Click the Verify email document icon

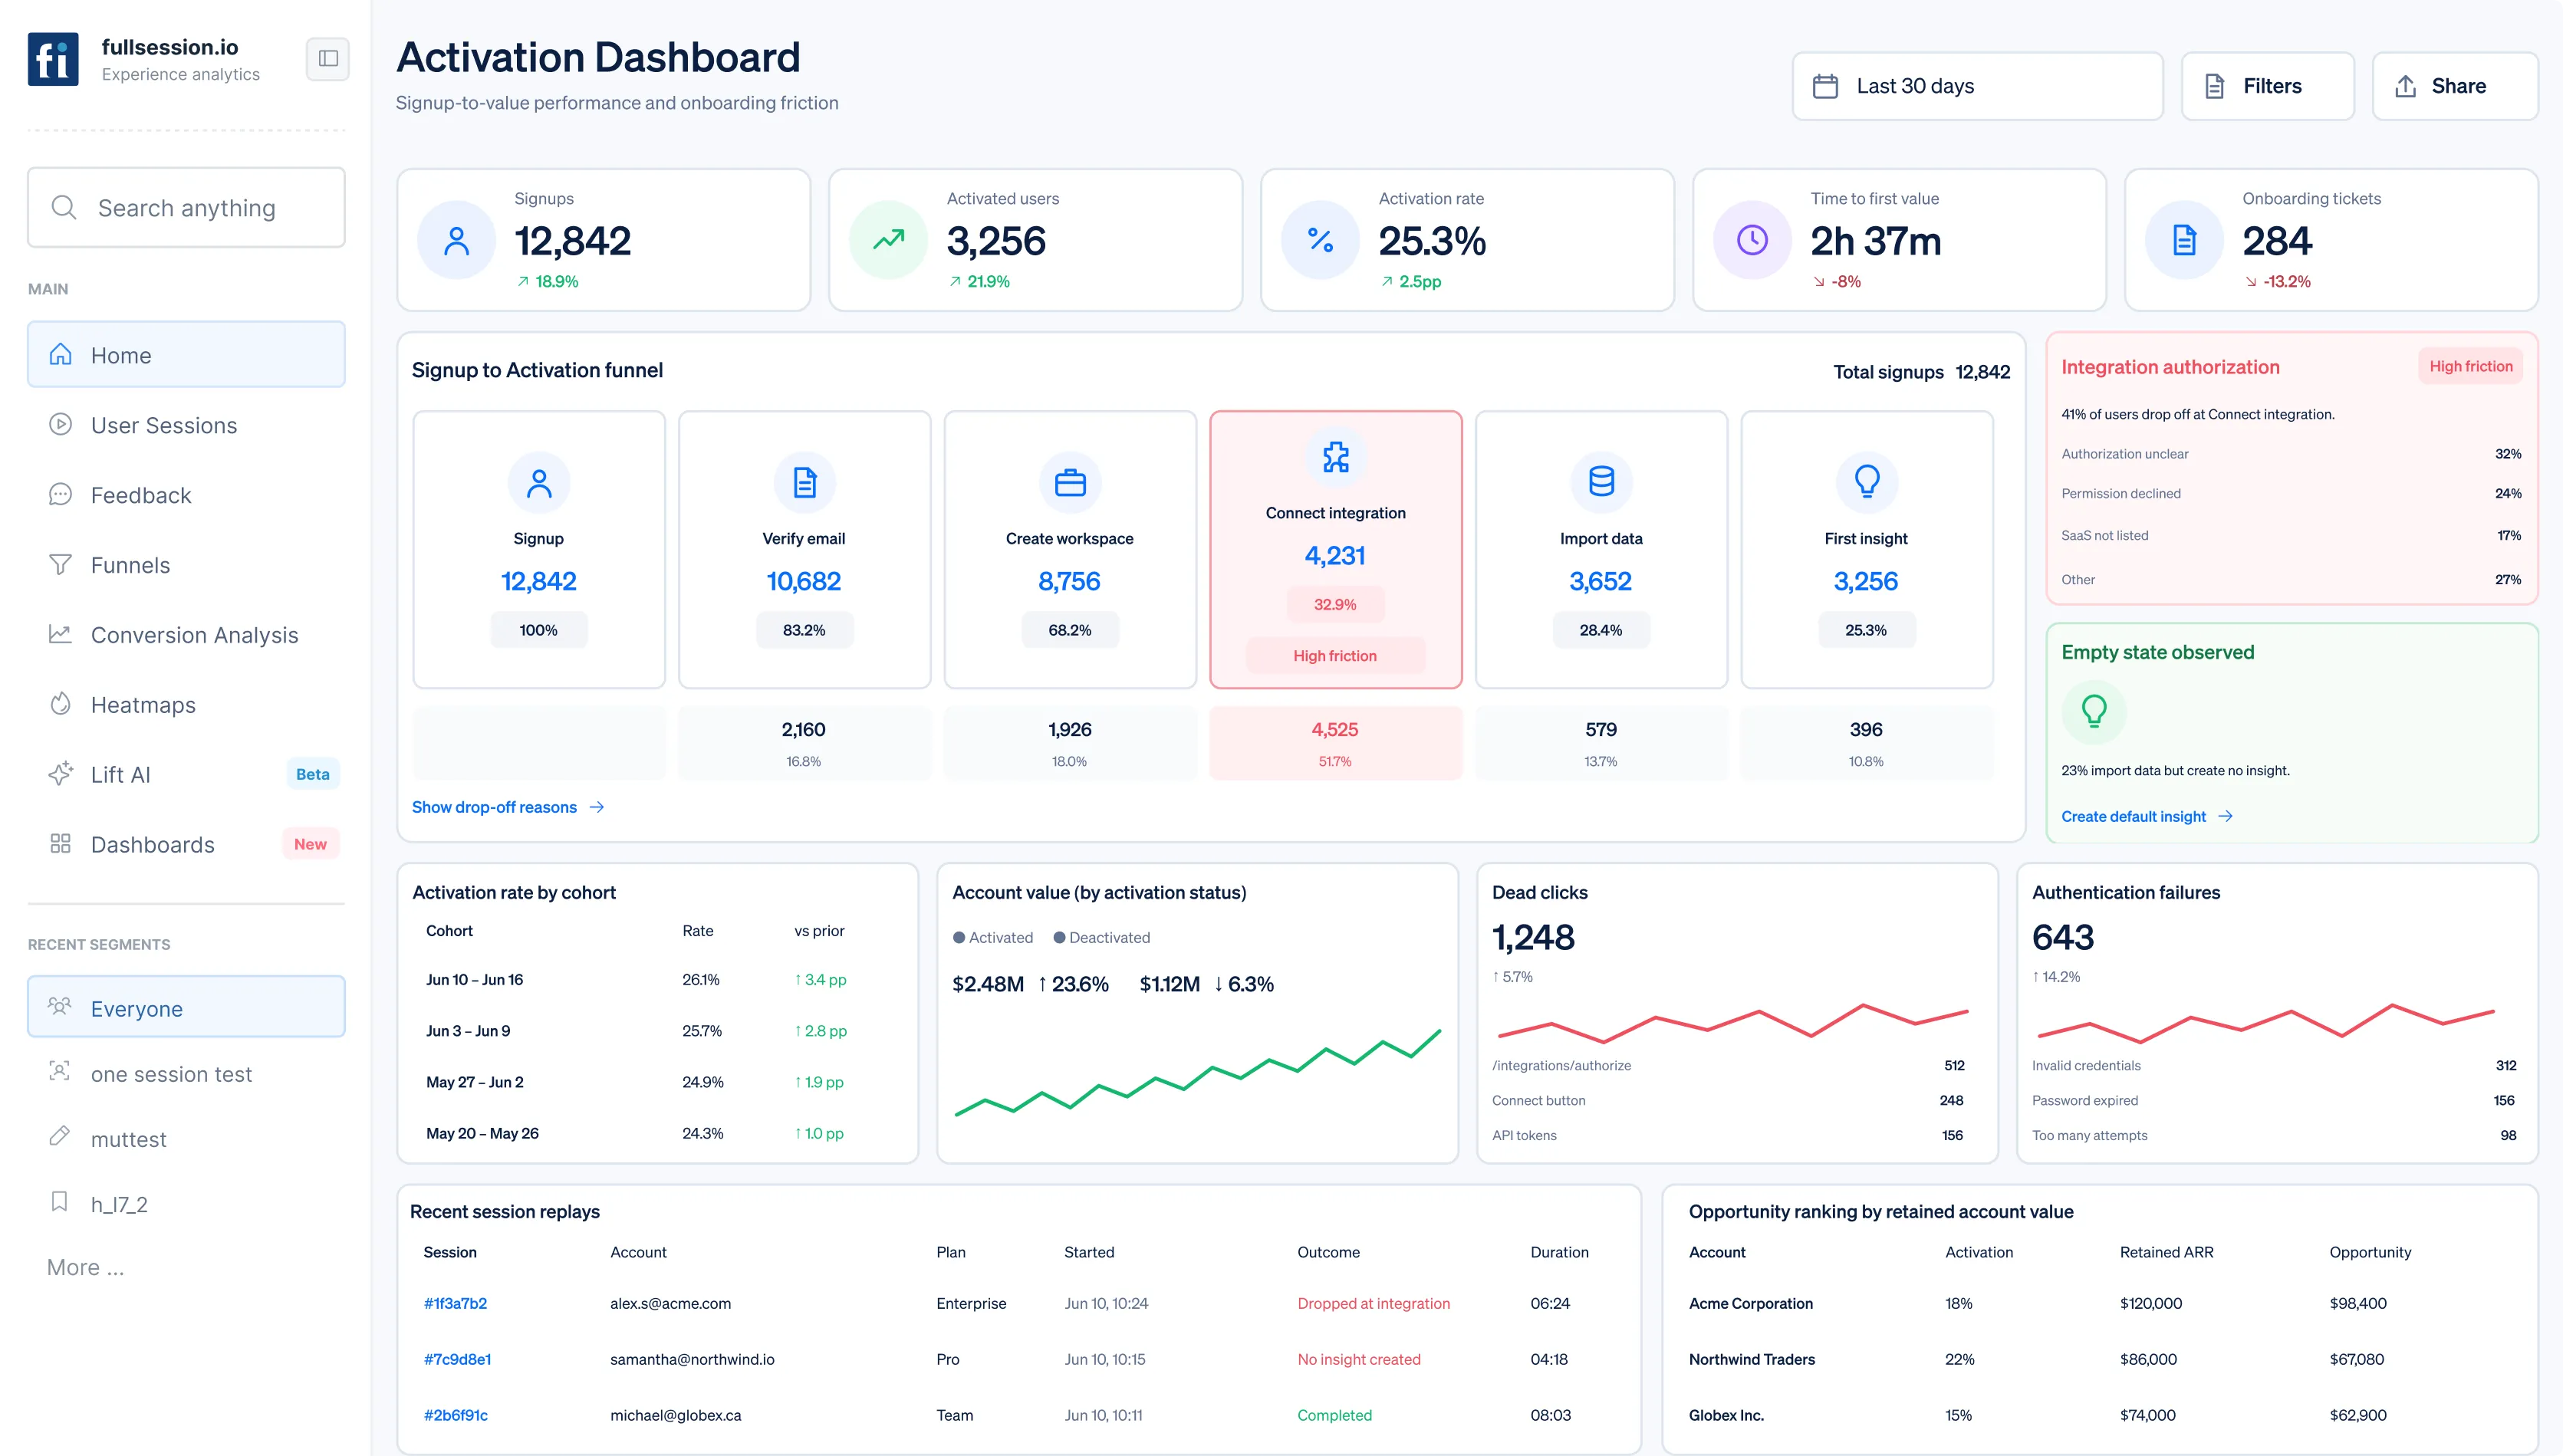(x=804, y=482)
